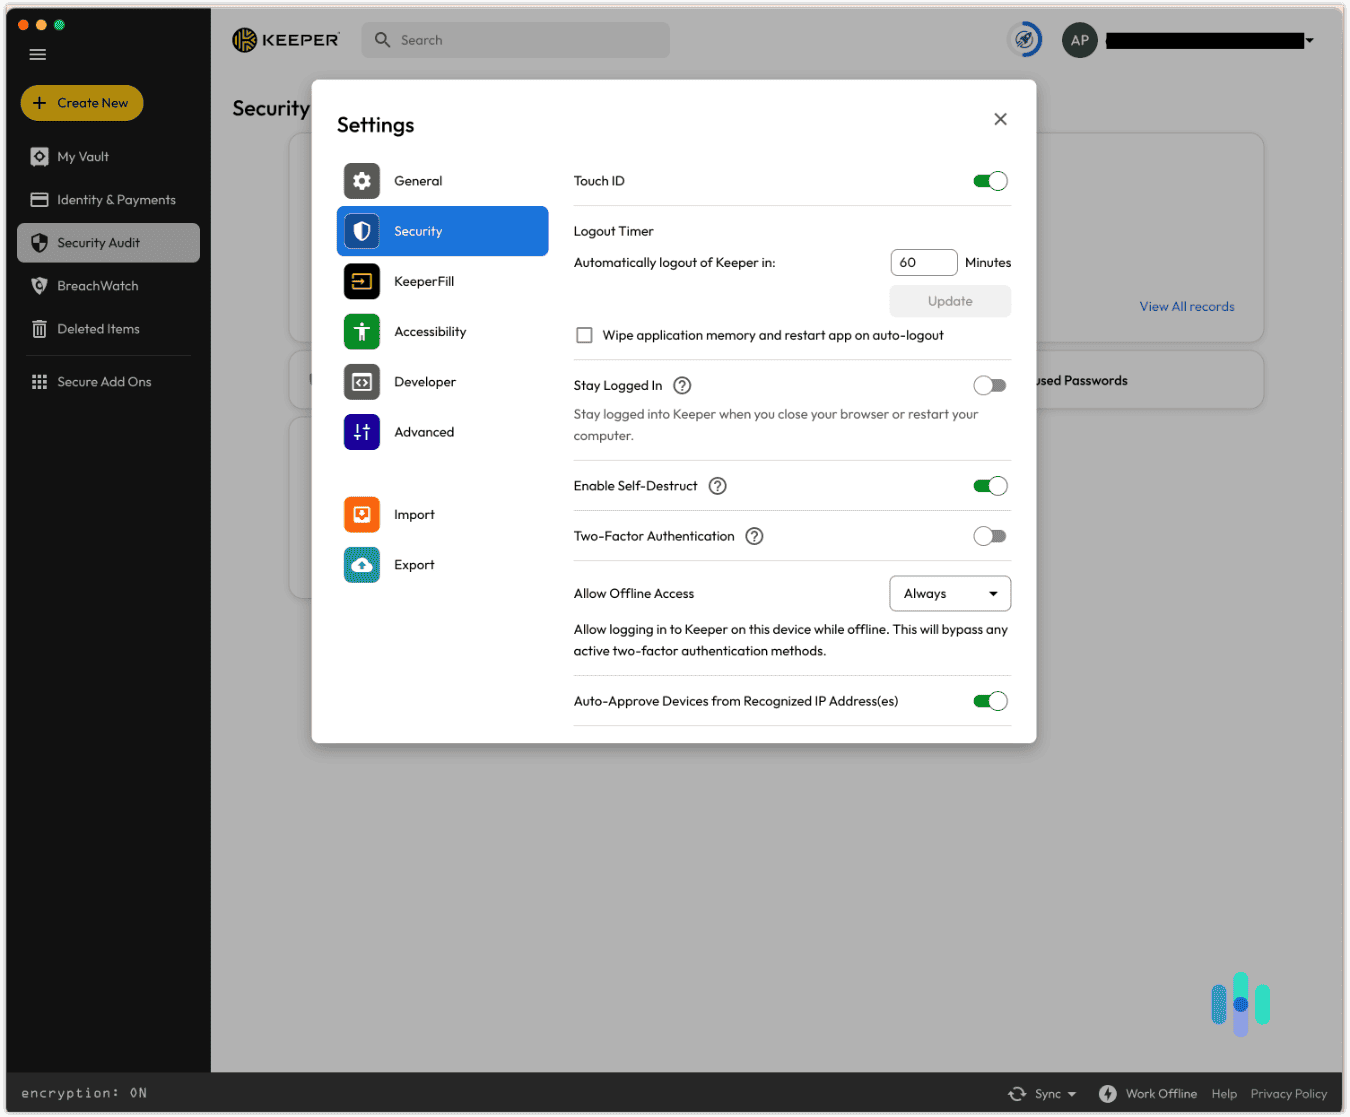Enable Stay Logged In
Viewport: 1350px width, 1117px height.
point(990,385)
